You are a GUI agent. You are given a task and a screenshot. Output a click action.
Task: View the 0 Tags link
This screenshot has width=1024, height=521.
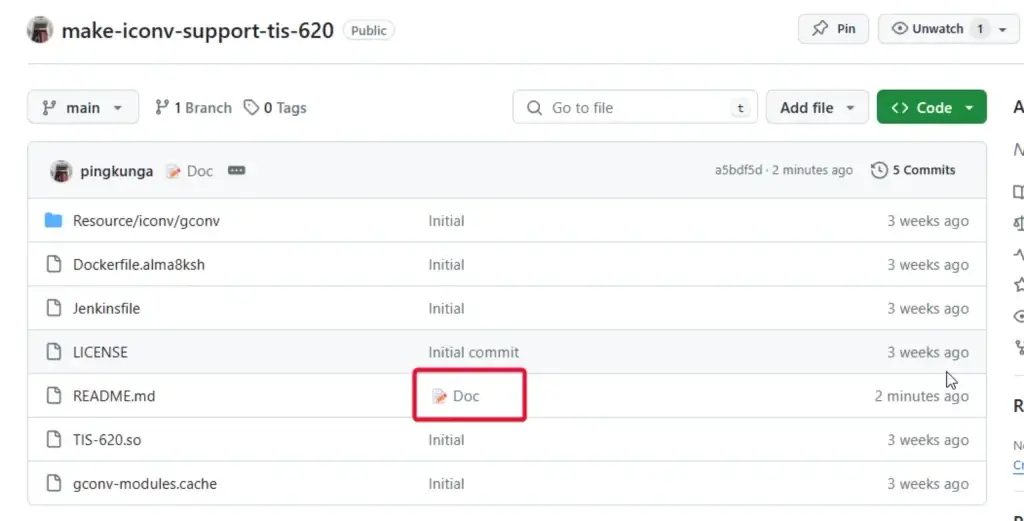(x=275, y=108)
